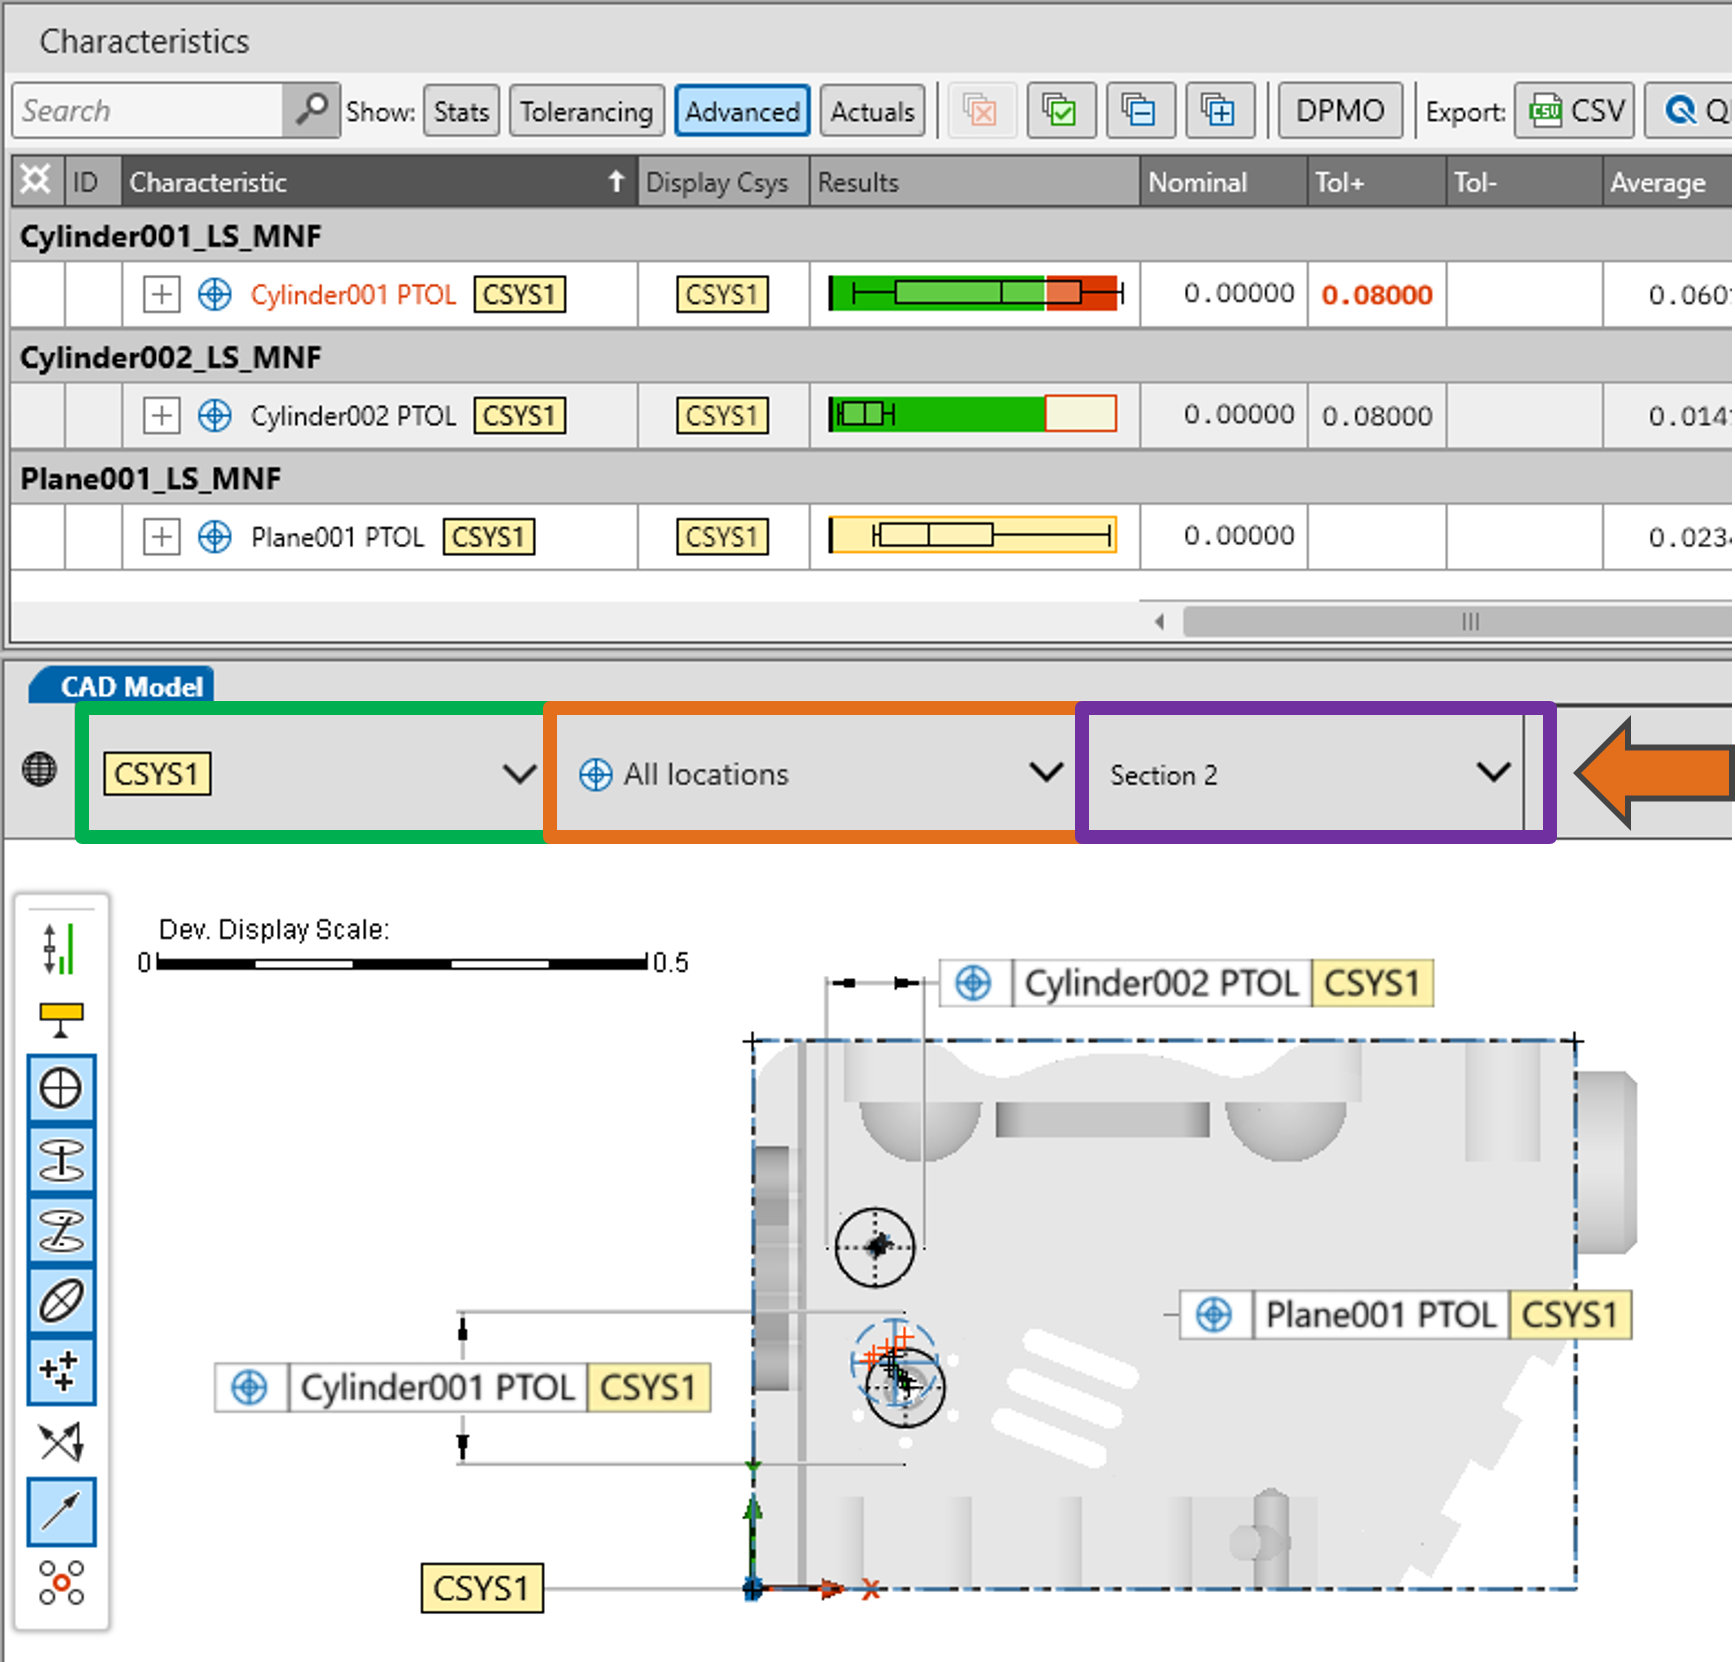Image resolution: width=1735 pixels, height=1662 pixels.
Task: Click the expand all rows icon
Action: (x=1217, y=110)
